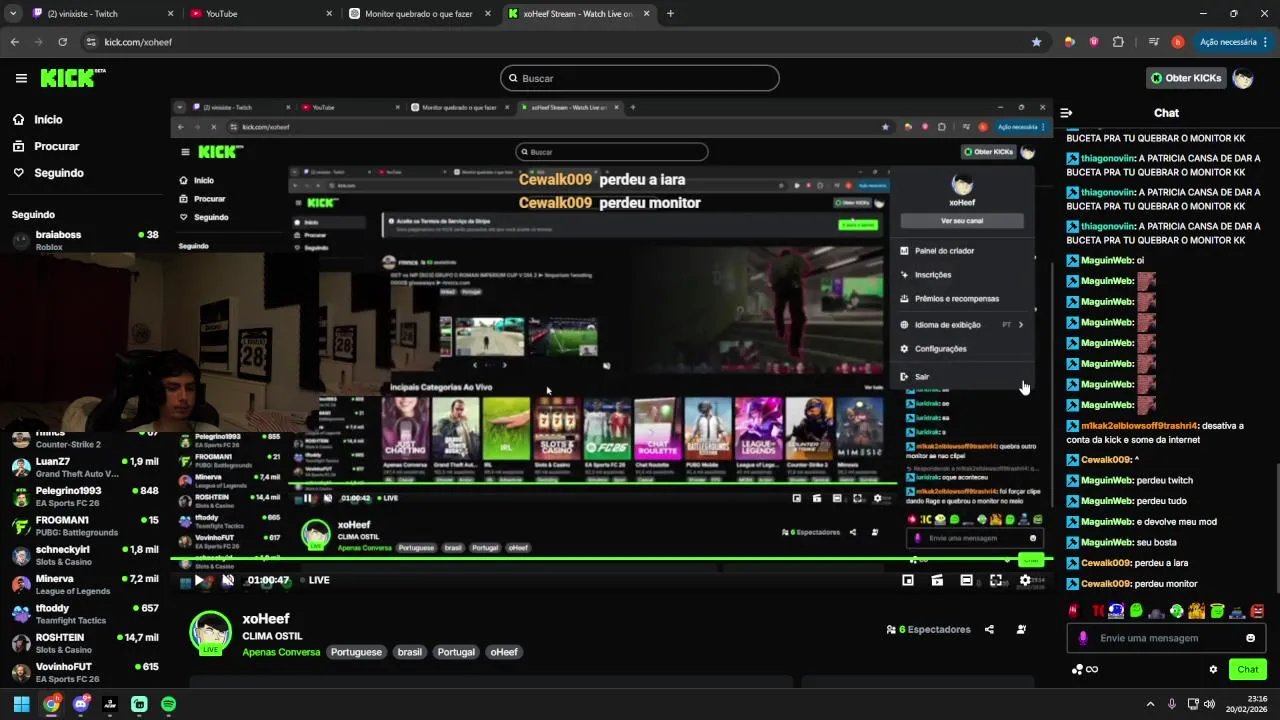Open LuanZ7 channel in the sidebar
Image resolution: width=1280 pixels, height=720 pixels.
pos(85,467)
